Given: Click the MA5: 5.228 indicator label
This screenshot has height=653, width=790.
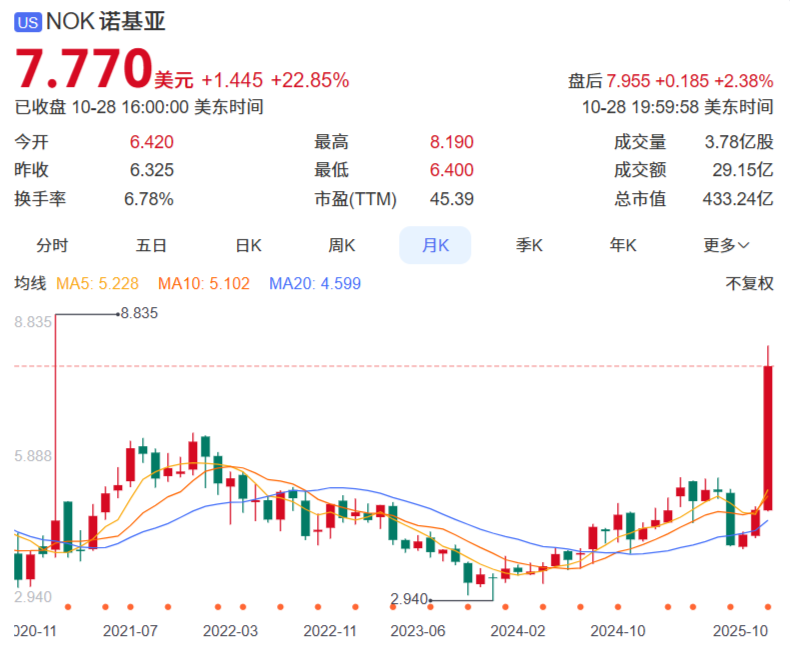Looking at the screenshot, I should (x=97, y=283).
